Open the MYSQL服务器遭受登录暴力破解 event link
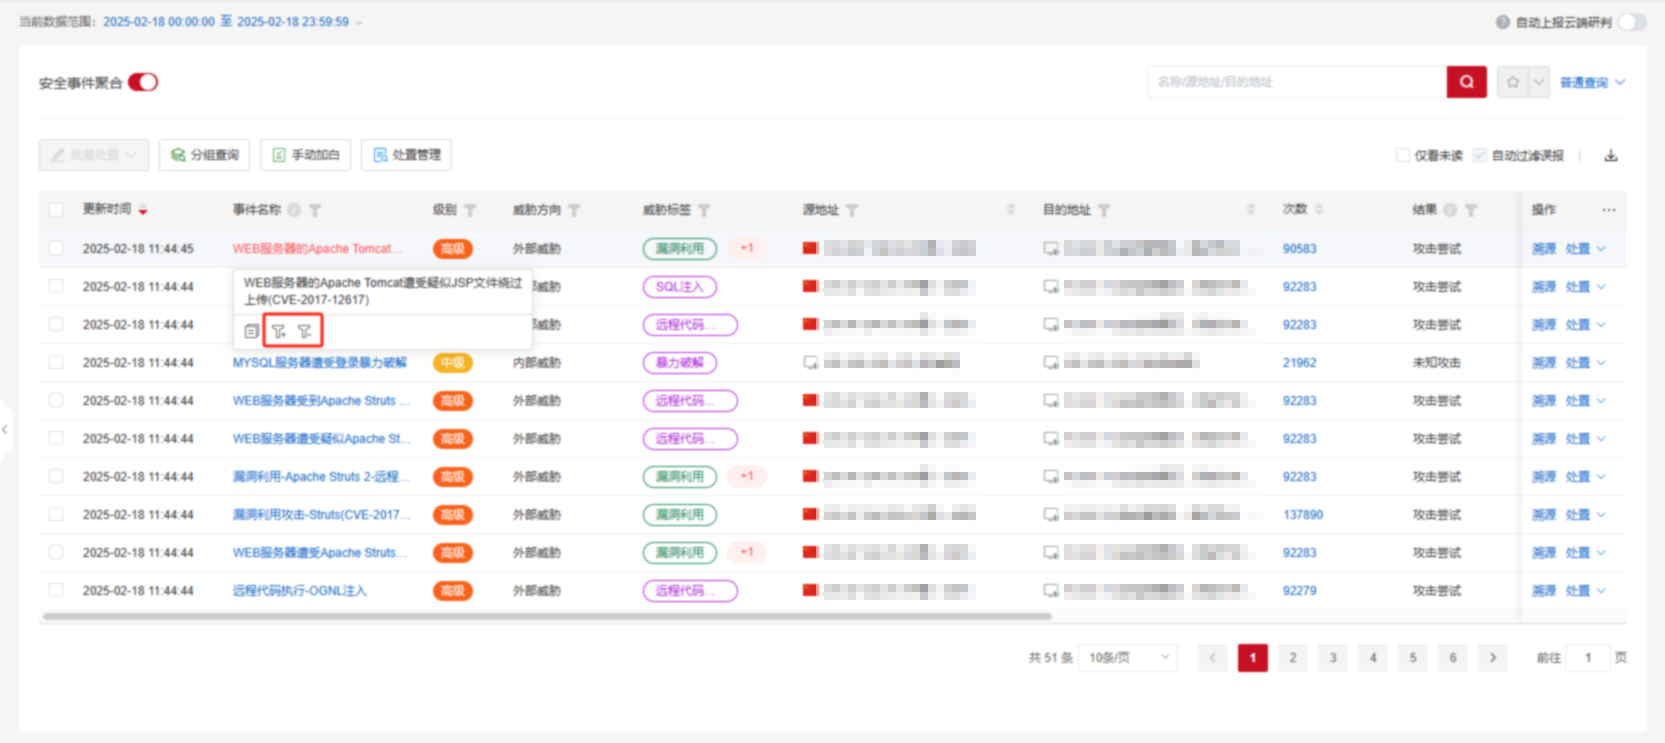 click(x=319, y=362)
